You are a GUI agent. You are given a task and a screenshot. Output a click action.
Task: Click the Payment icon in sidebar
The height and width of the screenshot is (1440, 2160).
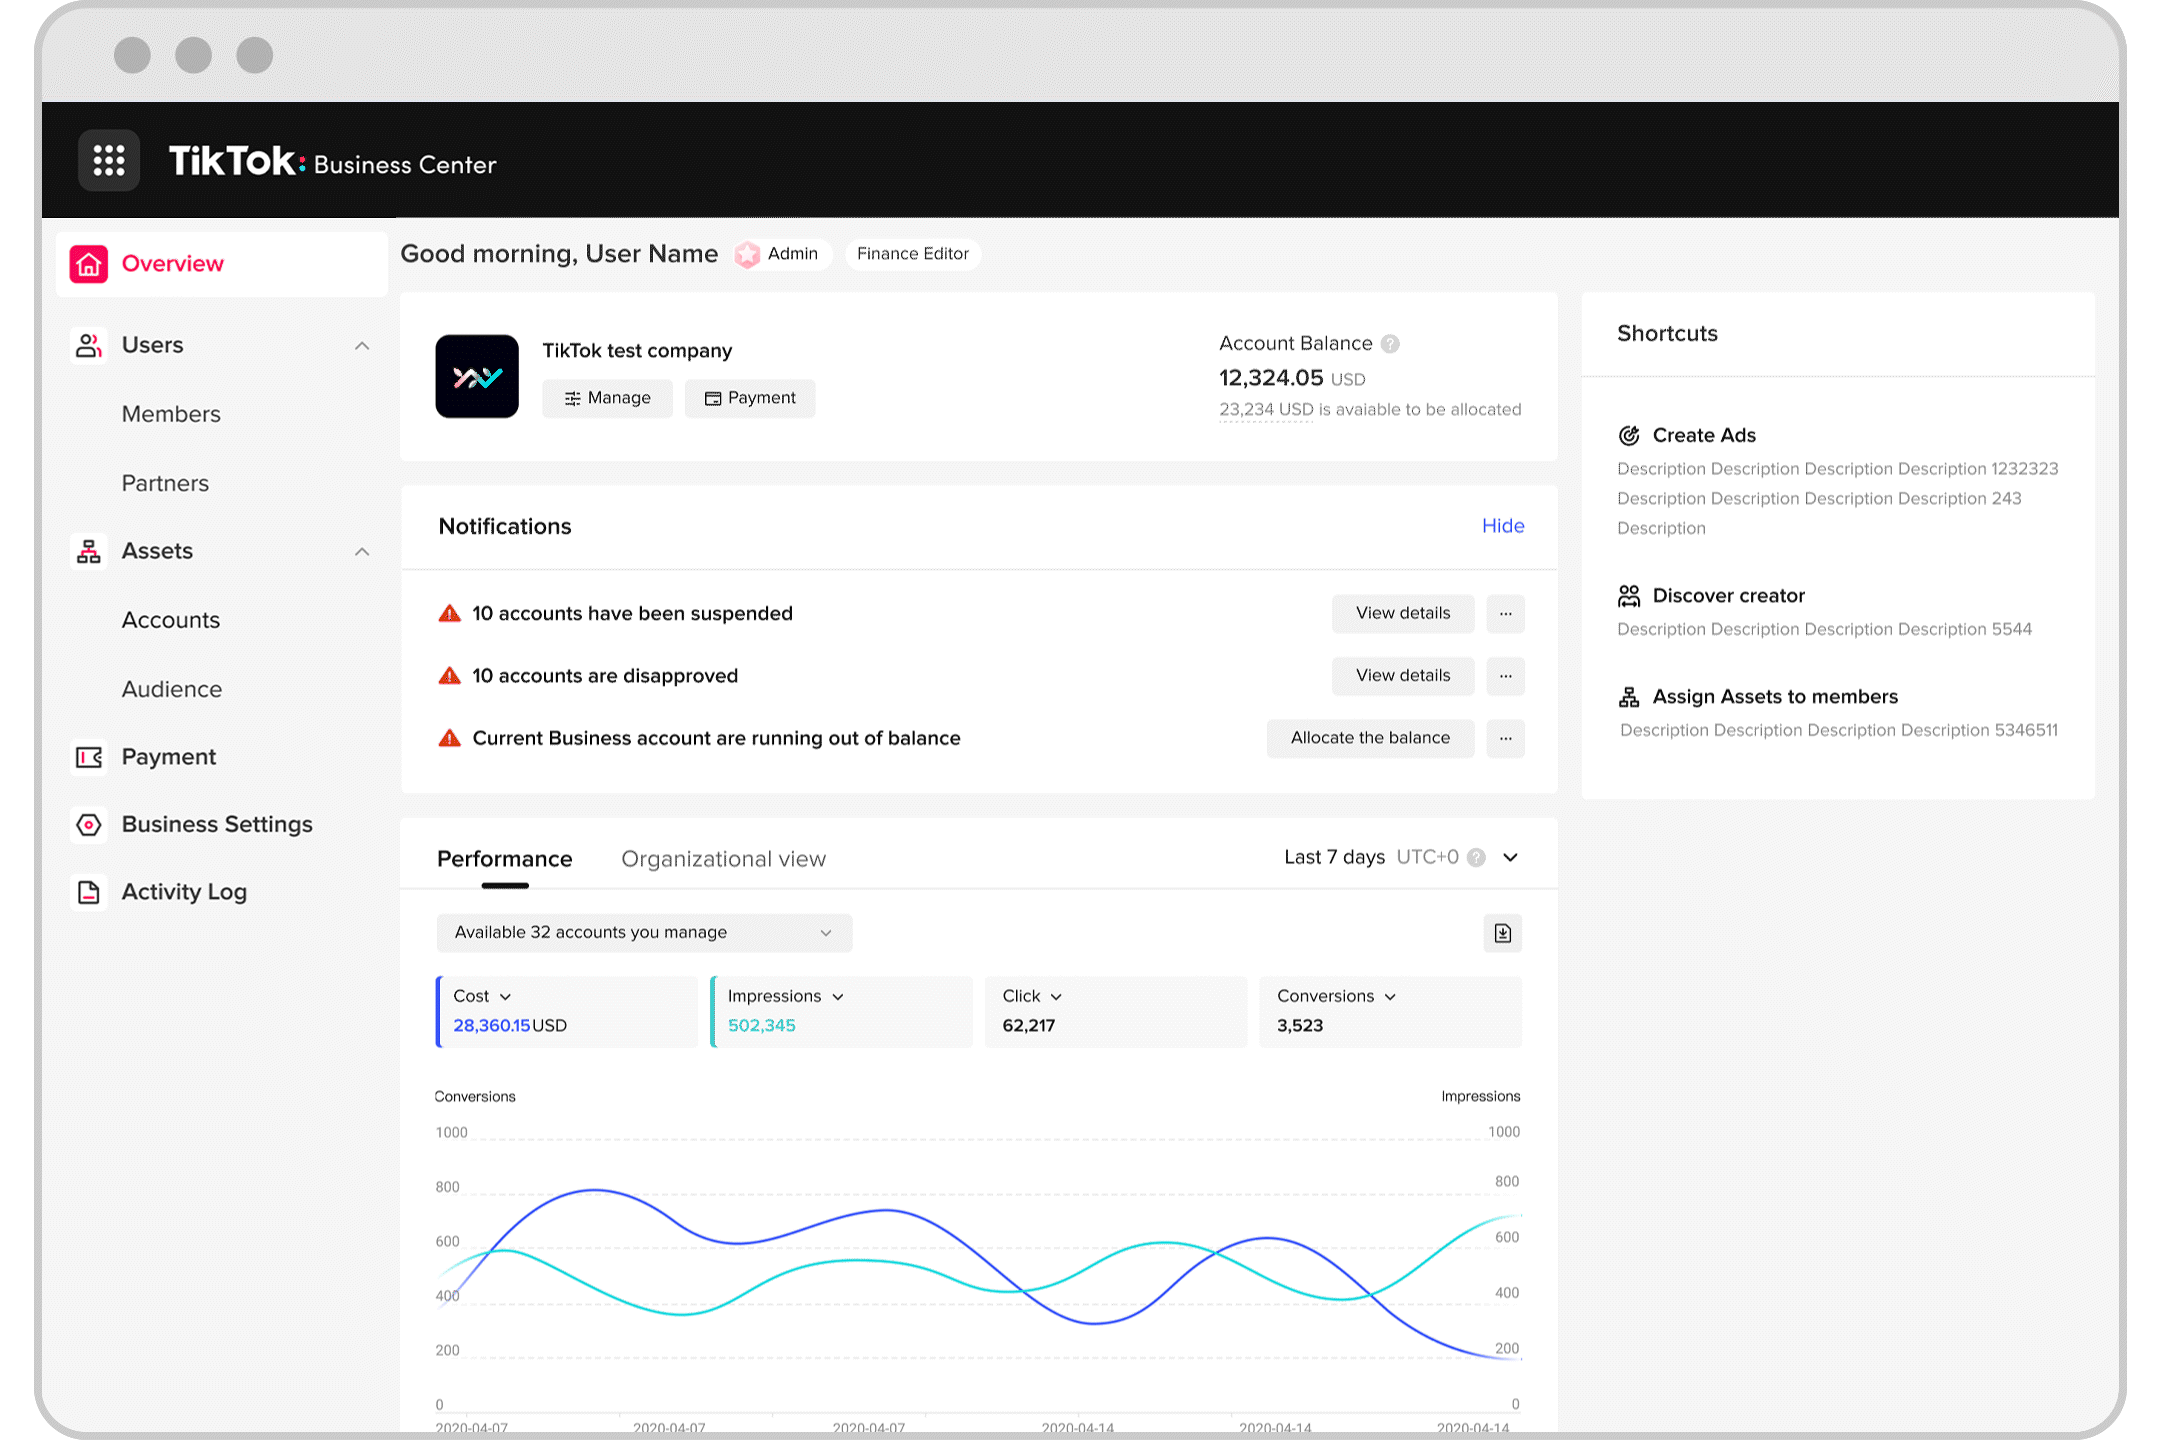pos(88,755)
